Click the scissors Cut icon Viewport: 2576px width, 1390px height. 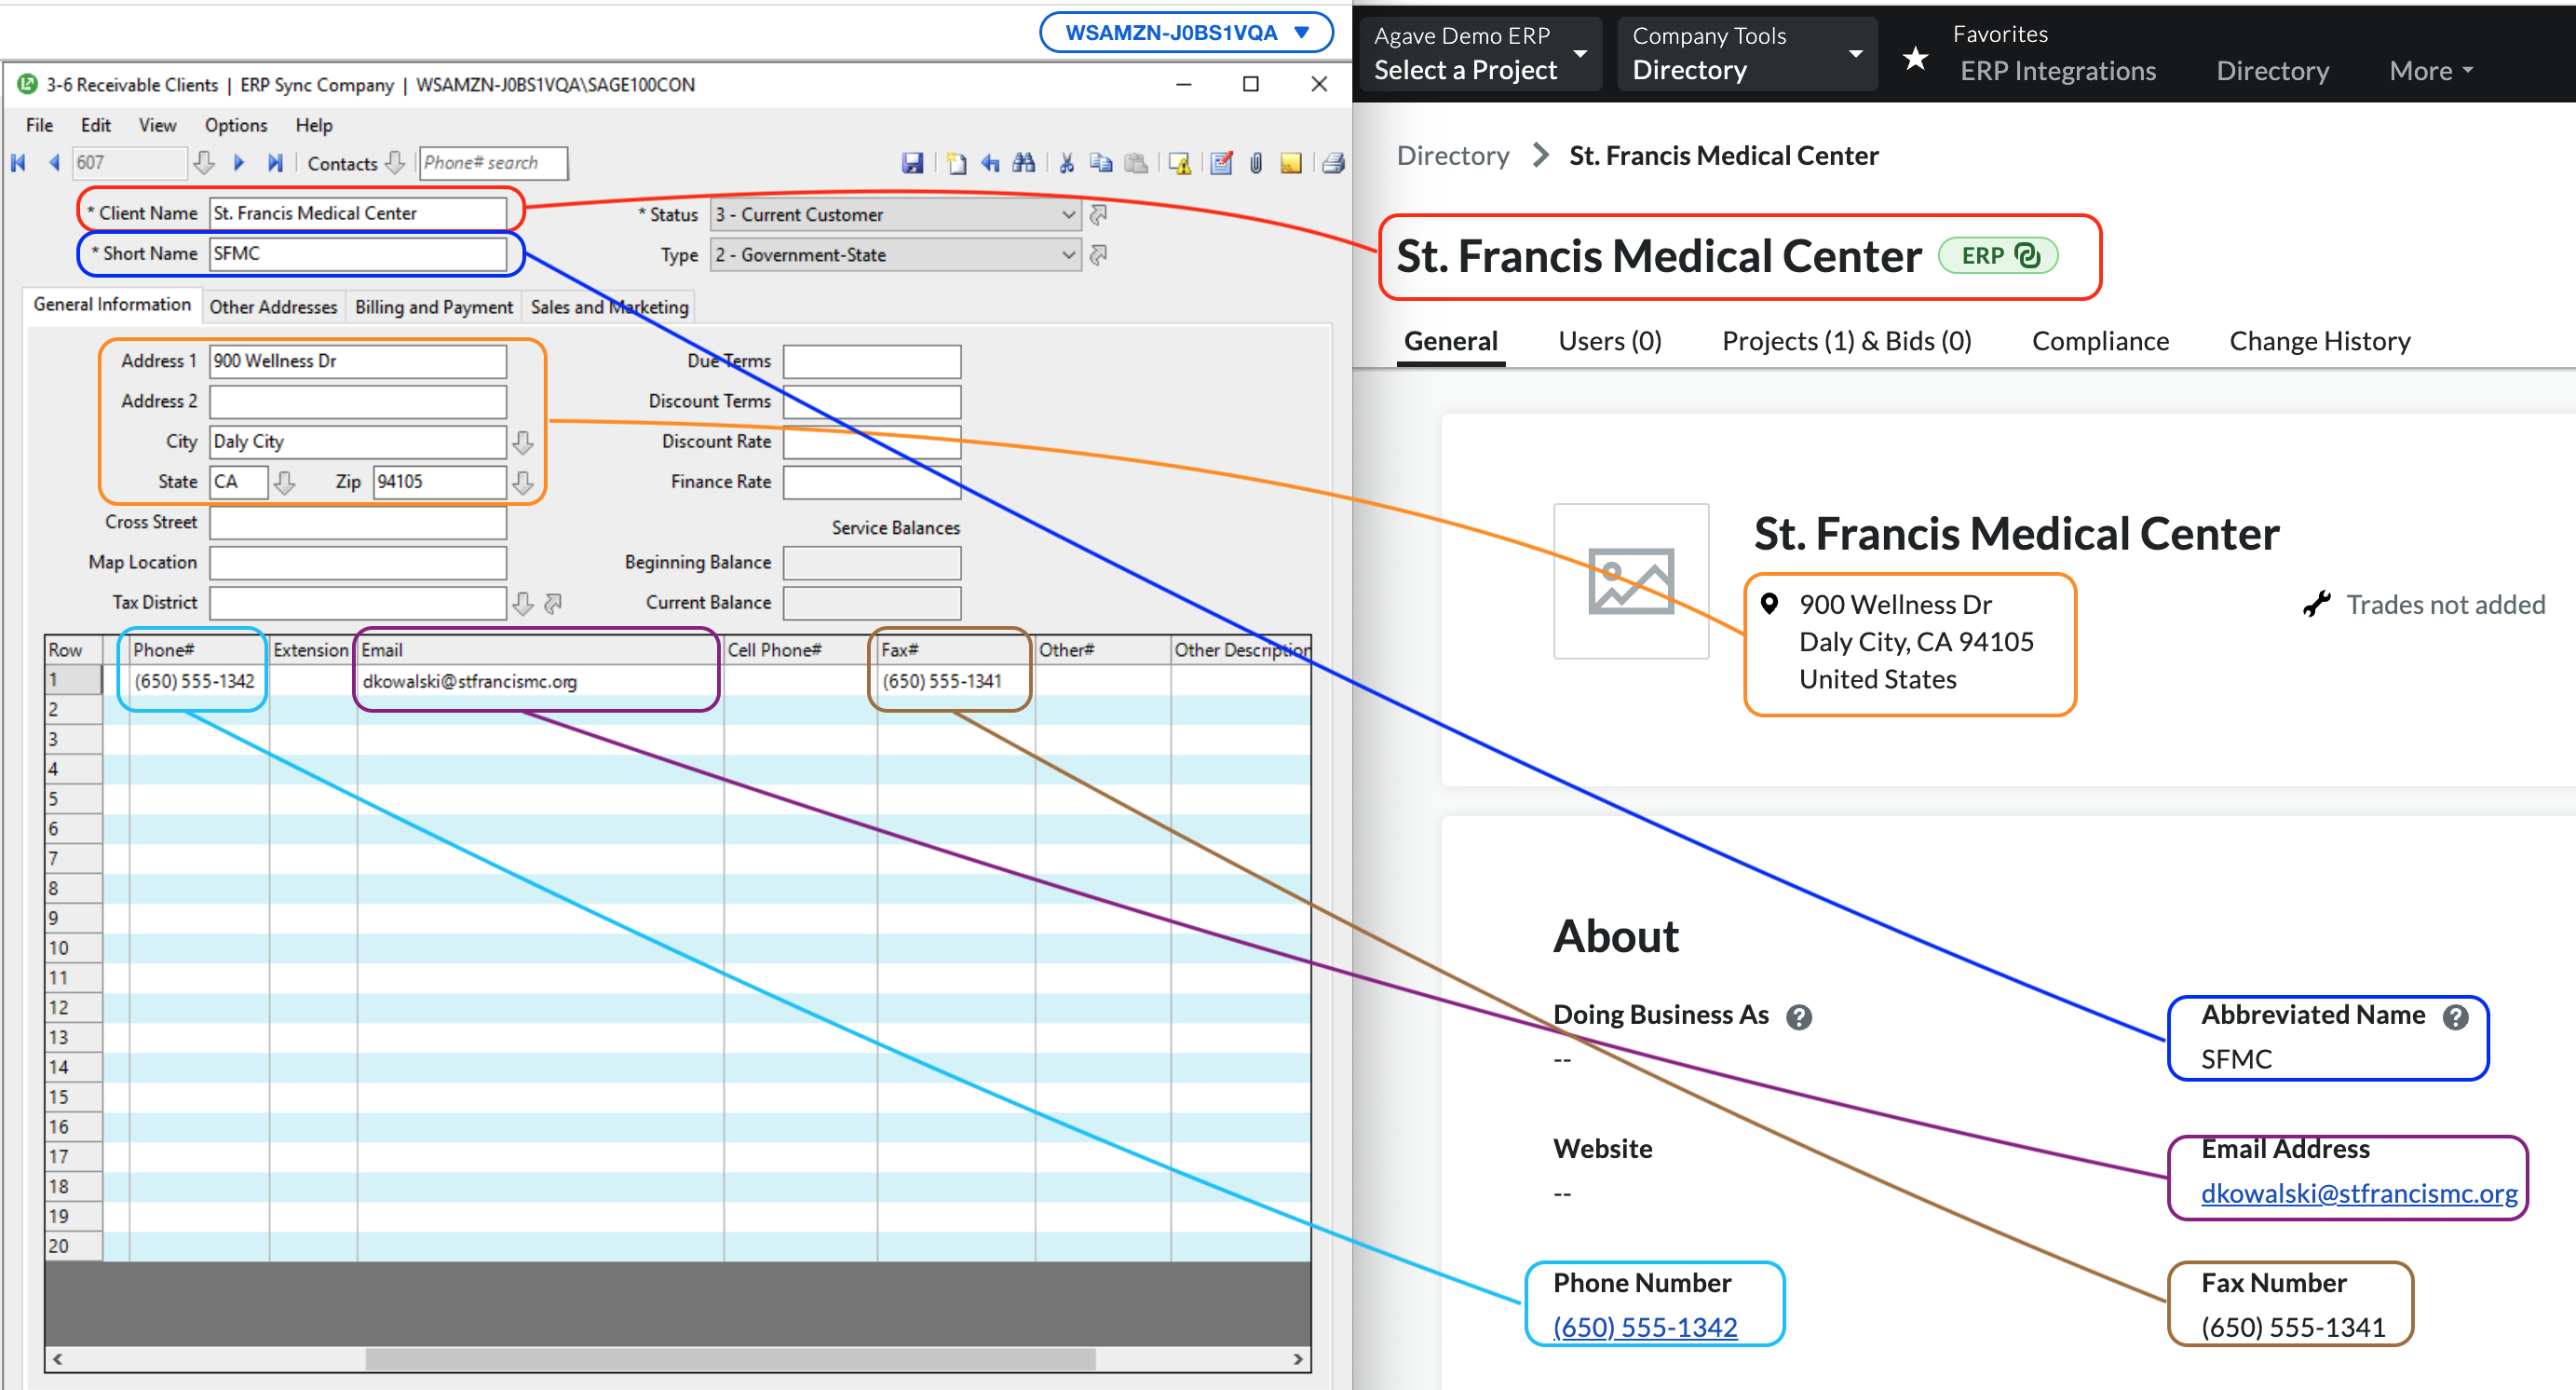(x=1067, y=163)
